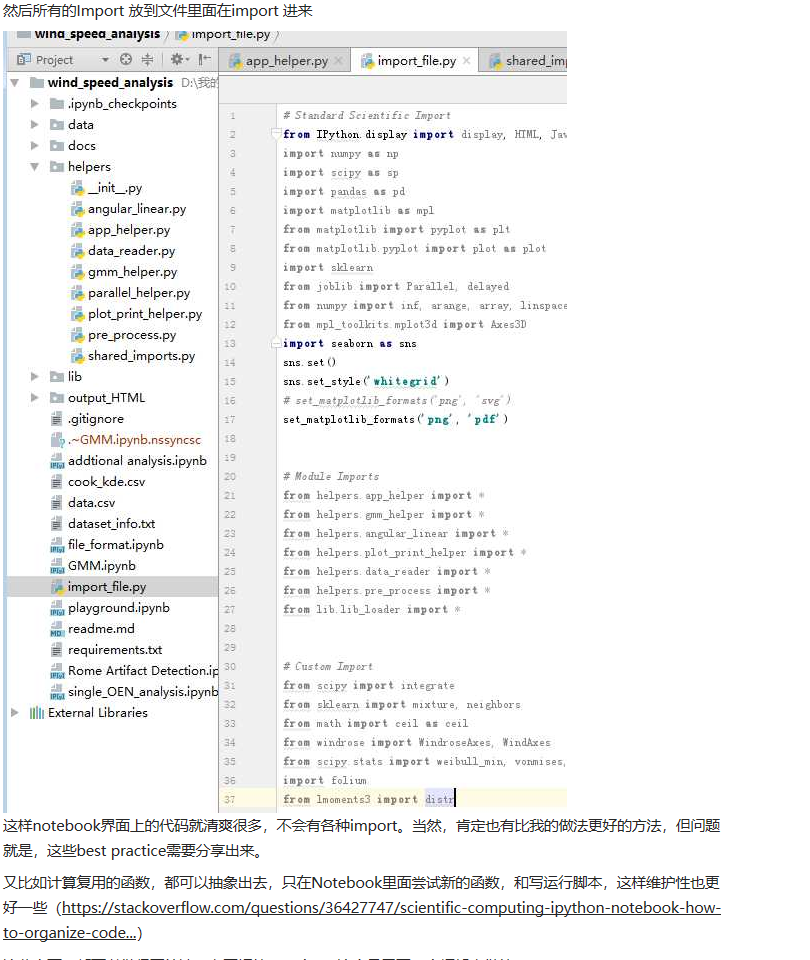Collapse the code fold marker on line 2
The width and height of the screenshot is (810, 960).
click(x=276, y=134)
